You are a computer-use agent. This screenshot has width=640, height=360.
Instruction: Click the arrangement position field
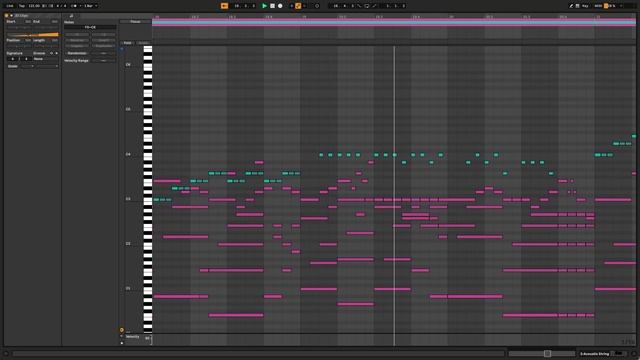pyautogui.click(x=244, y=6)
